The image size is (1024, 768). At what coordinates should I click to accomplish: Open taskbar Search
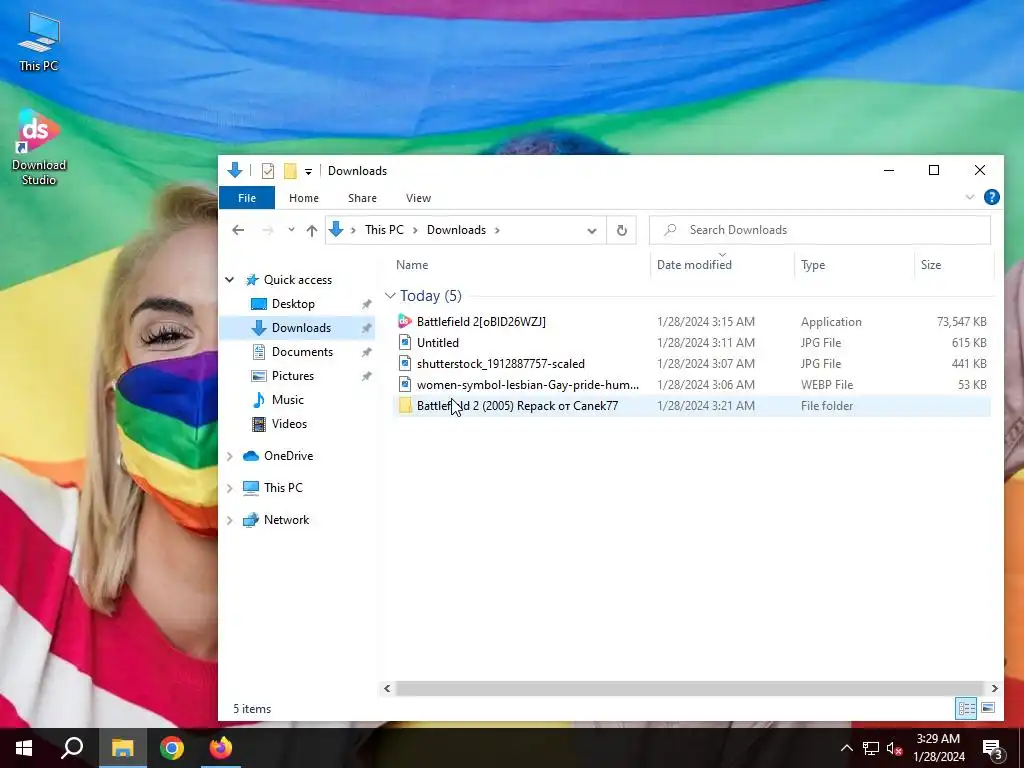pos(72,748)
